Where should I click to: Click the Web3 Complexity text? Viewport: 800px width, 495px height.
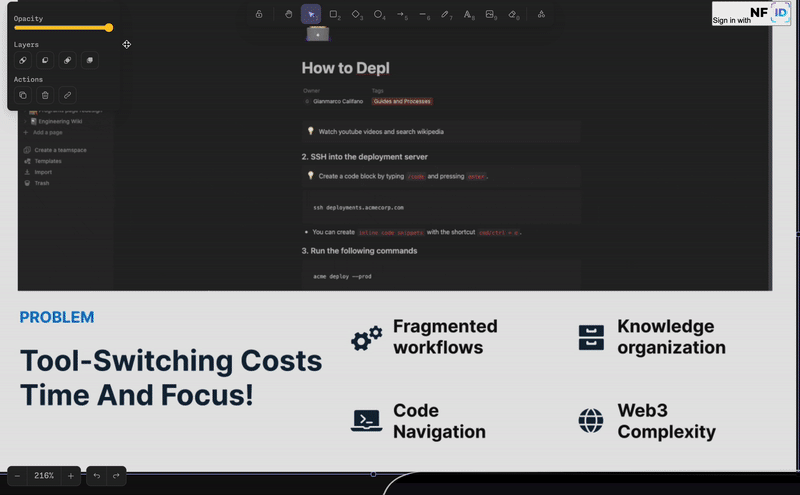point(666,421)
